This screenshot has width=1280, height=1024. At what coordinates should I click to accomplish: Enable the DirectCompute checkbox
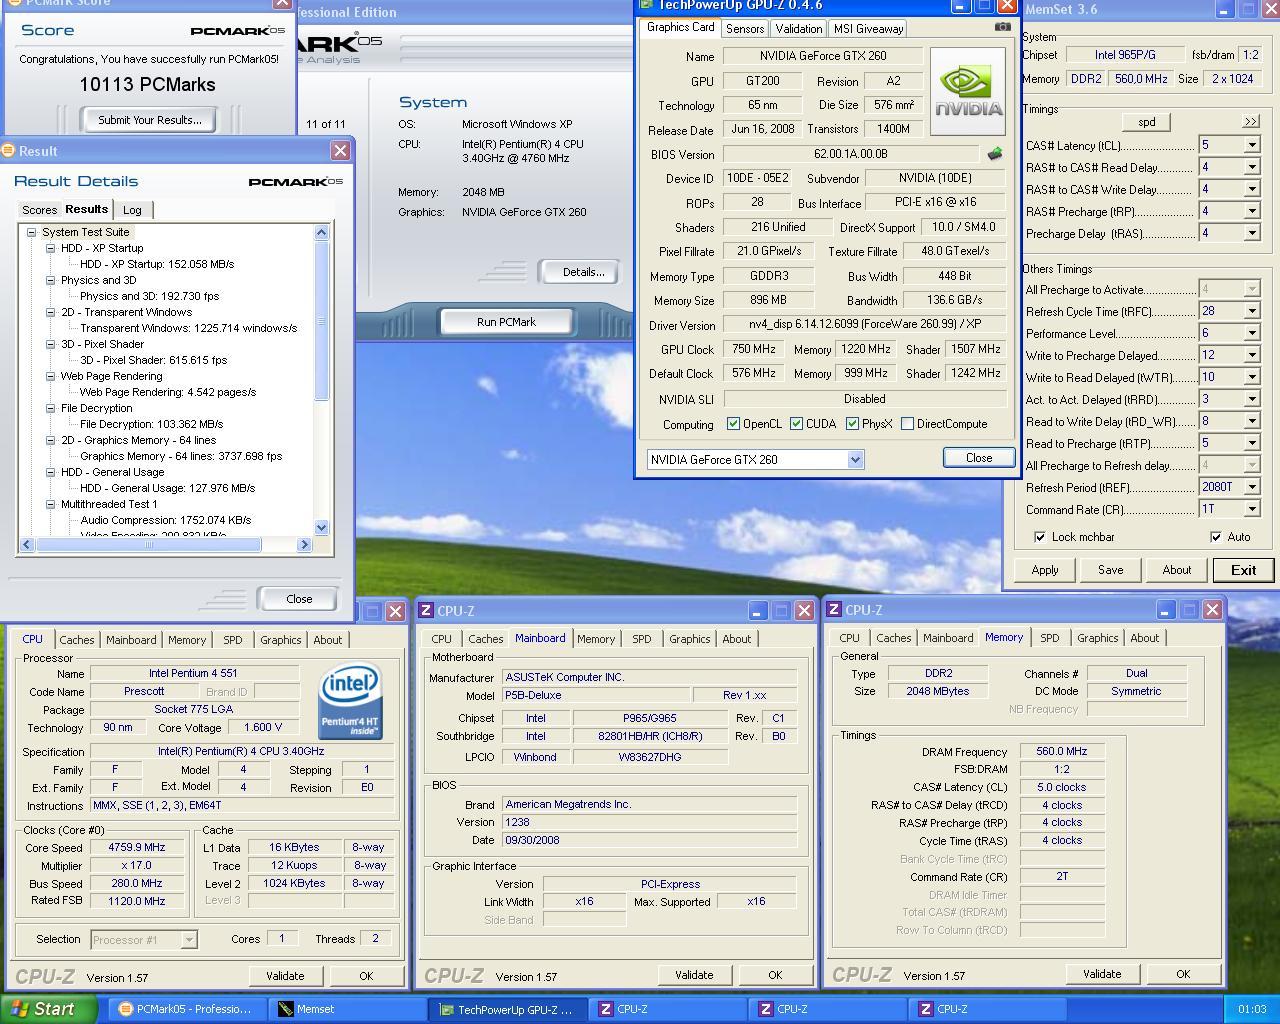coord(908,424)
